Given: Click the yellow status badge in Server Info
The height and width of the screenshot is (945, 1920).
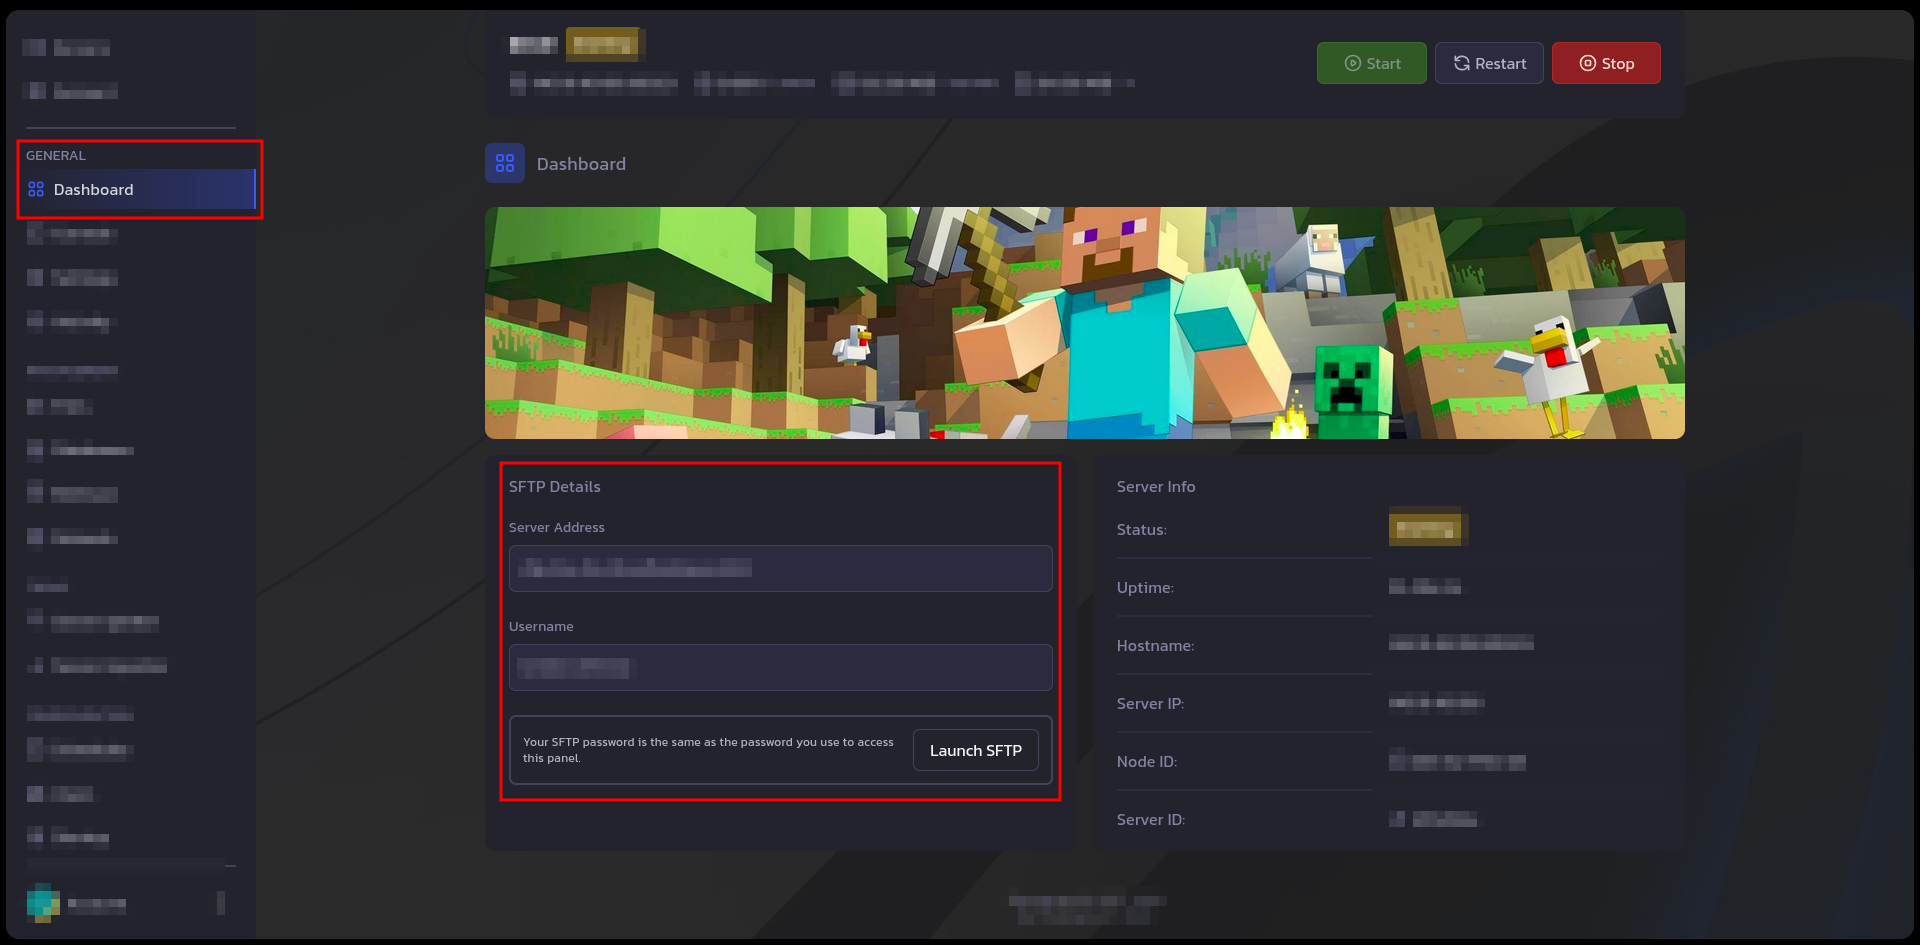Looking at the screenshot, I should coord(1426,528).
